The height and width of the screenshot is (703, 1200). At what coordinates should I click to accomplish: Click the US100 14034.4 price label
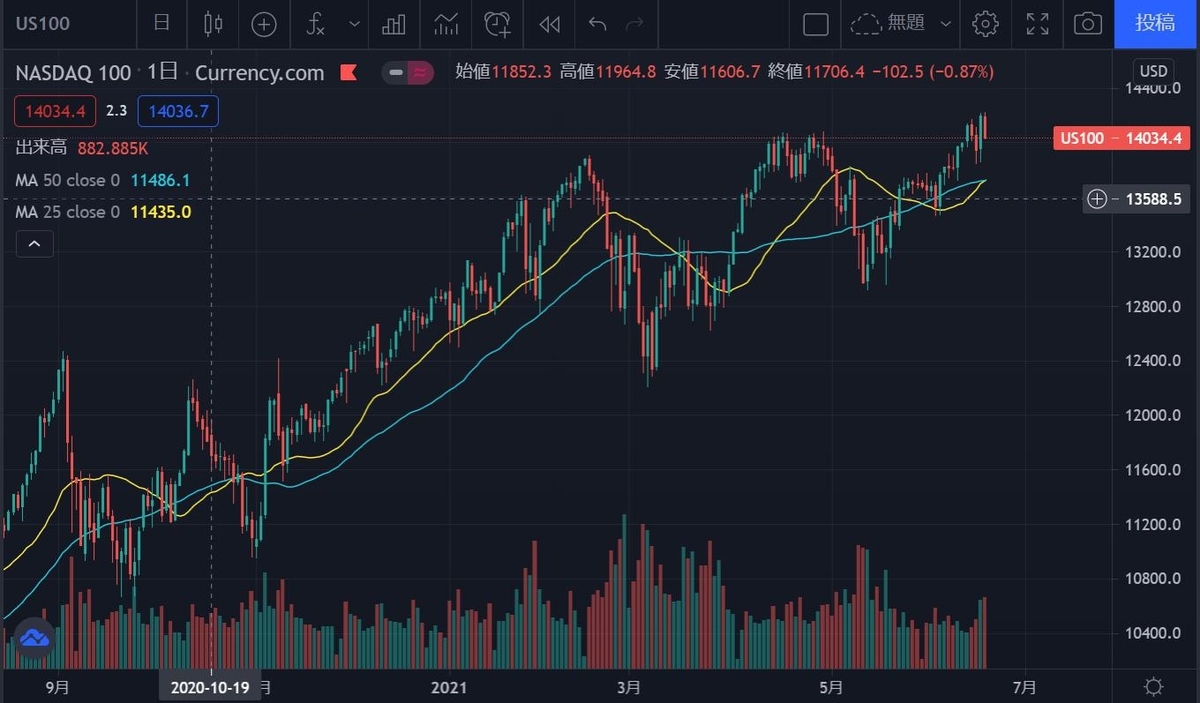pos(1122,138)
